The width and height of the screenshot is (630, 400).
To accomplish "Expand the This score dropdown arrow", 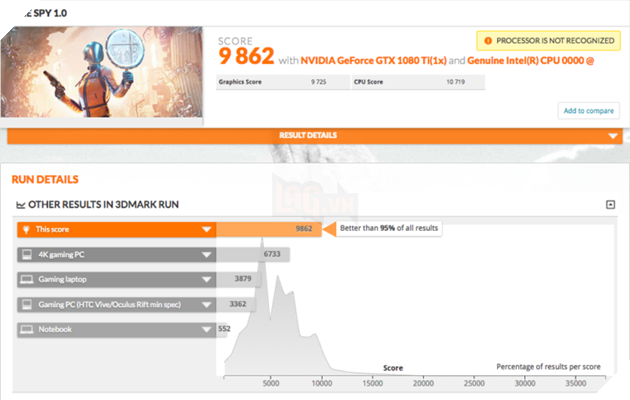I will coord(206,229).
